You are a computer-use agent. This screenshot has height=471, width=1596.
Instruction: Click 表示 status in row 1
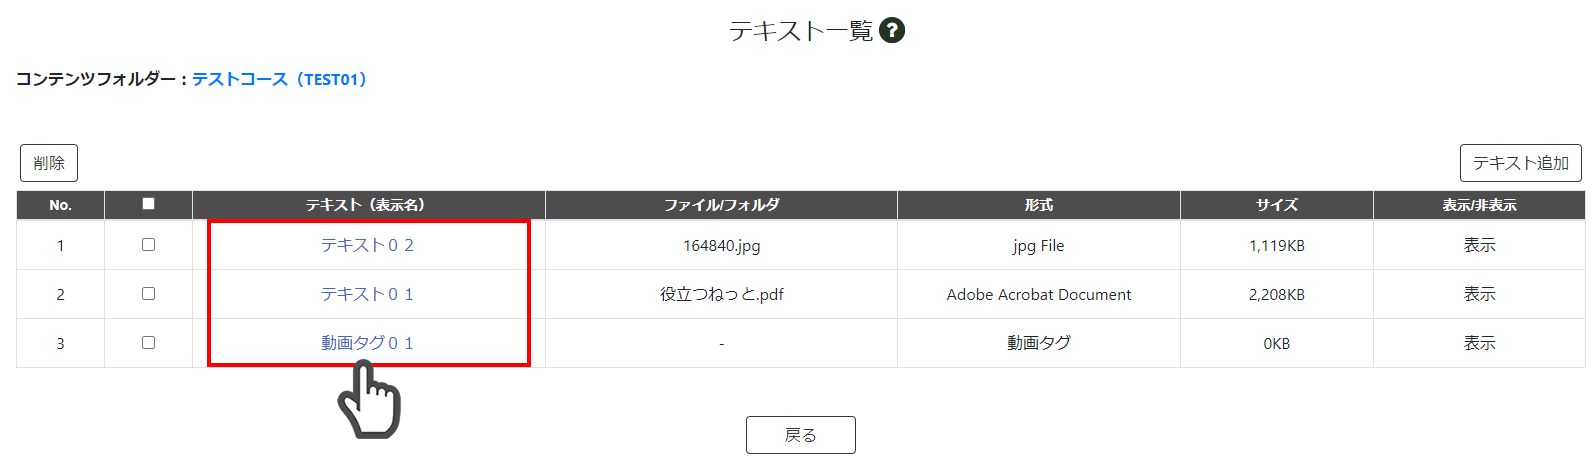tap(1479, 245)
